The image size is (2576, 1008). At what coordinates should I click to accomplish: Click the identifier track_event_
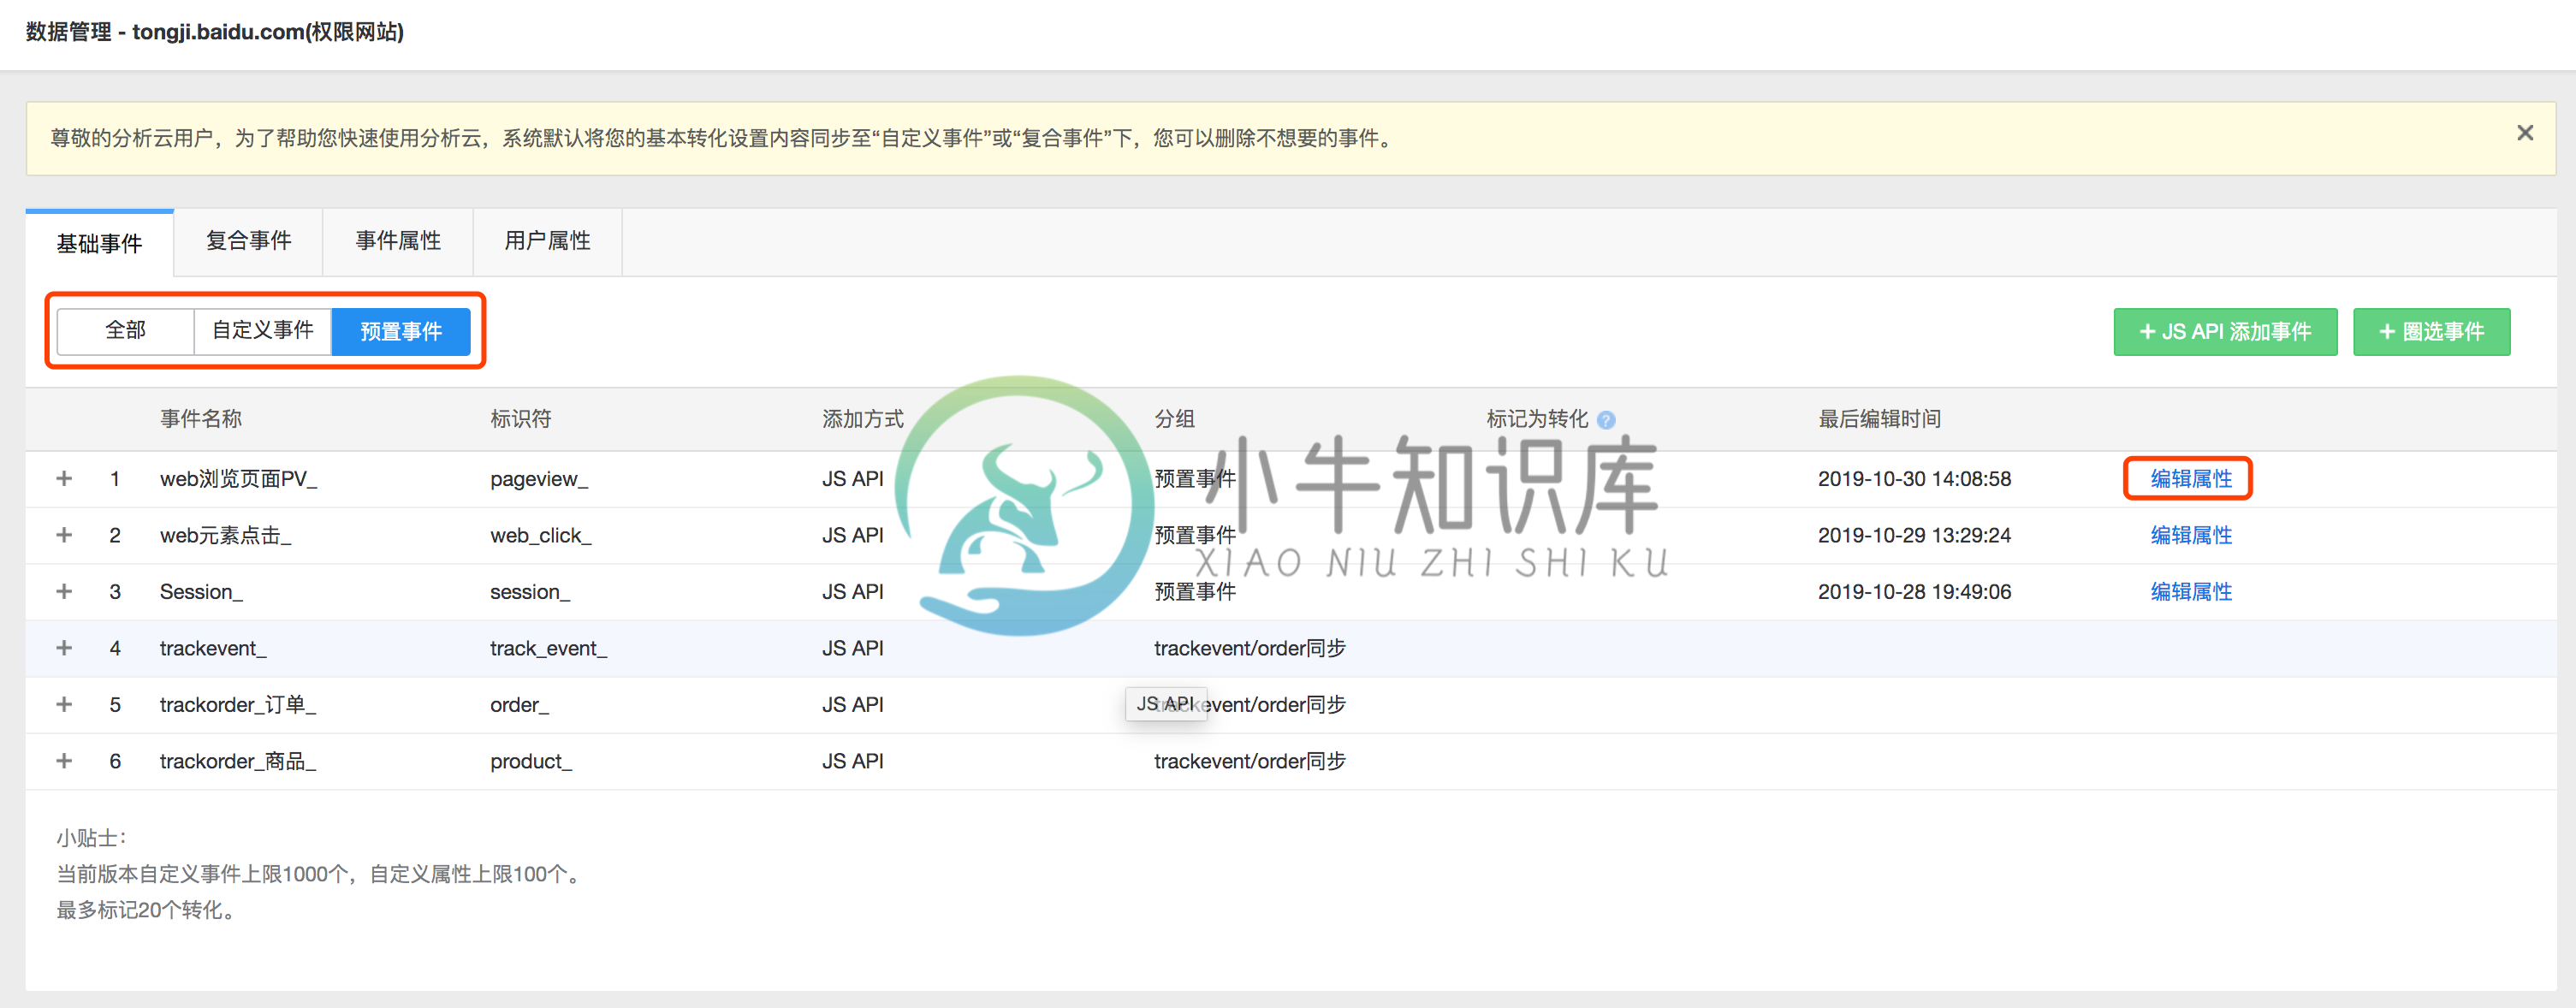coord(549,648)
